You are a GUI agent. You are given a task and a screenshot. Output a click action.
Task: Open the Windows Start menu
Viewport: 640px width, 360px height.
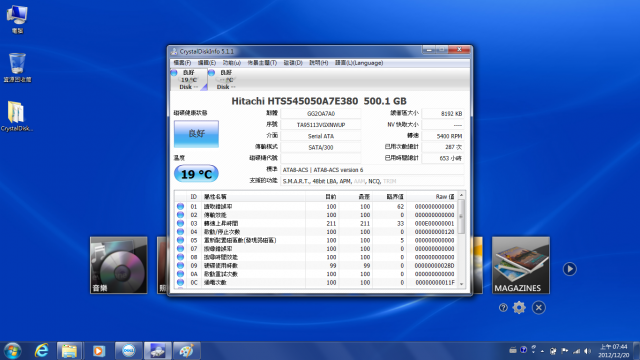(x=12, y=351)
